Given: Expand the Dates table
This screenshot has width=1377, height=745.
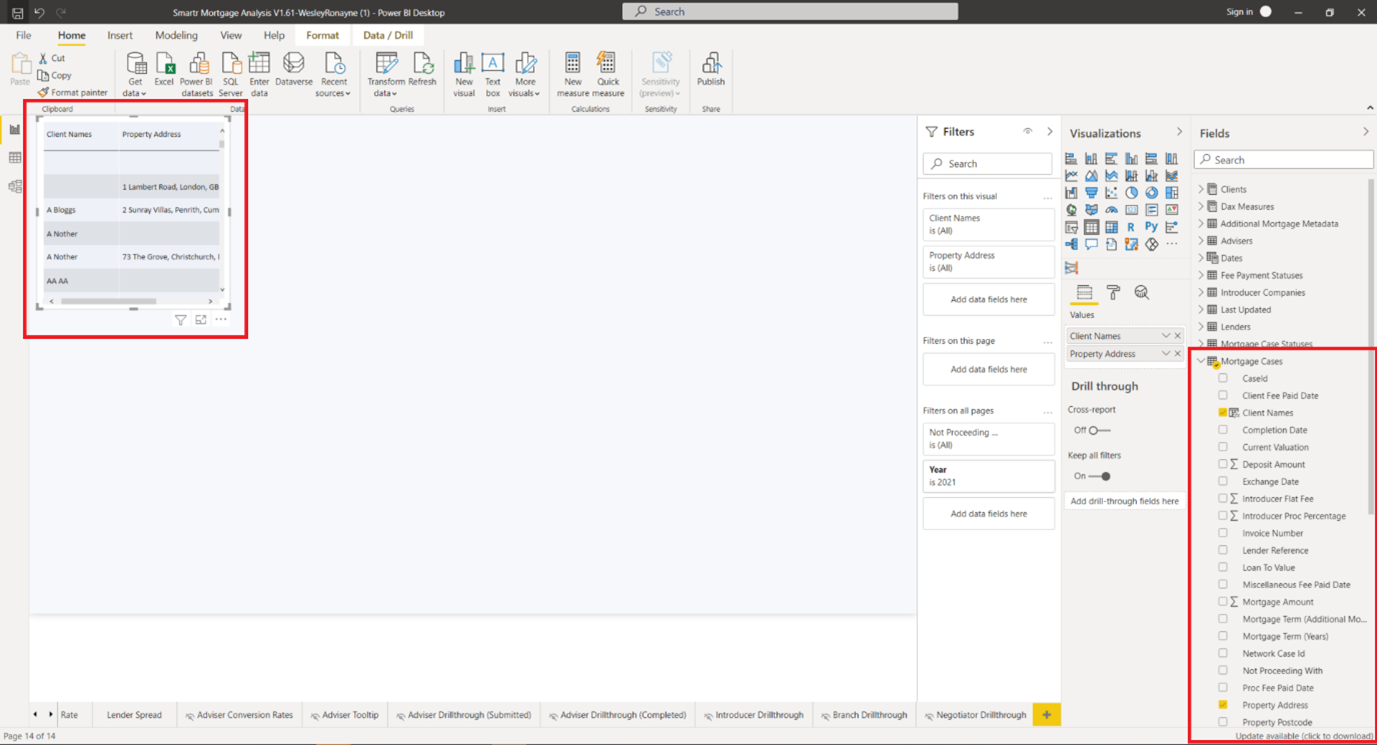Looking at the screenshot, I should 1201,258.
